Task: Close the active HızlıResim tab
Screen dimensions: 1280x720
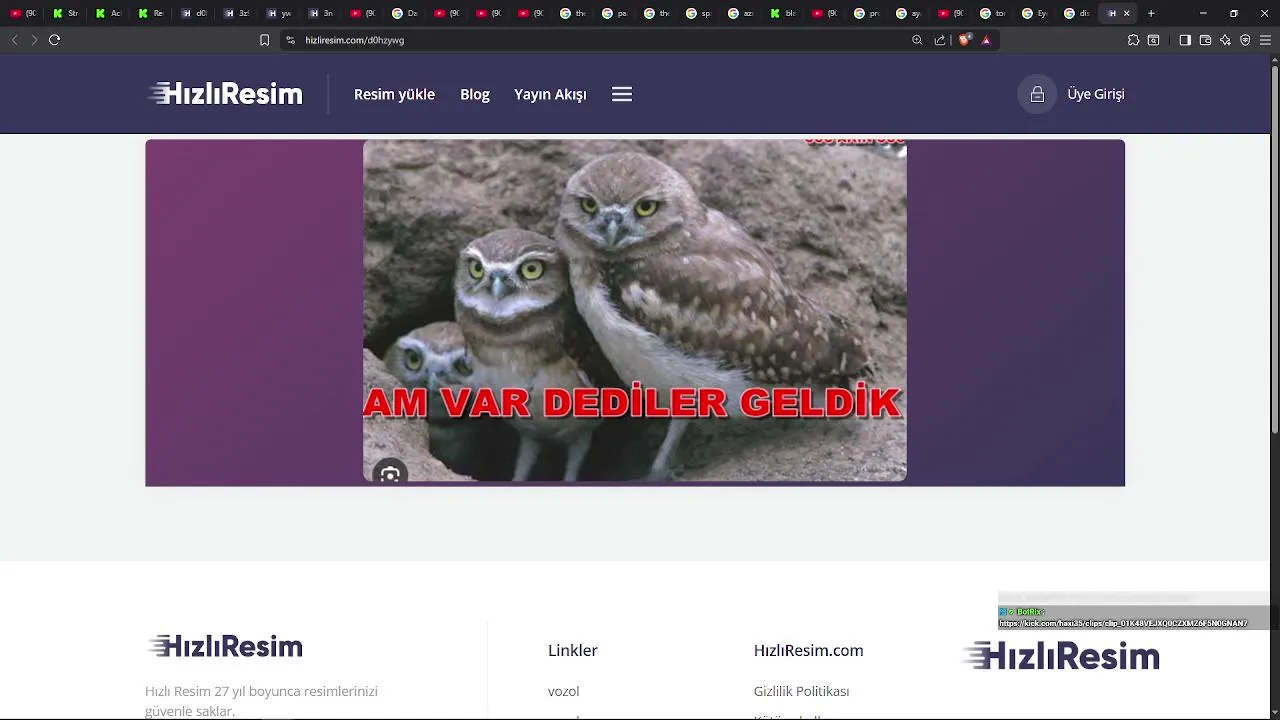Action: coord(1127,13)
